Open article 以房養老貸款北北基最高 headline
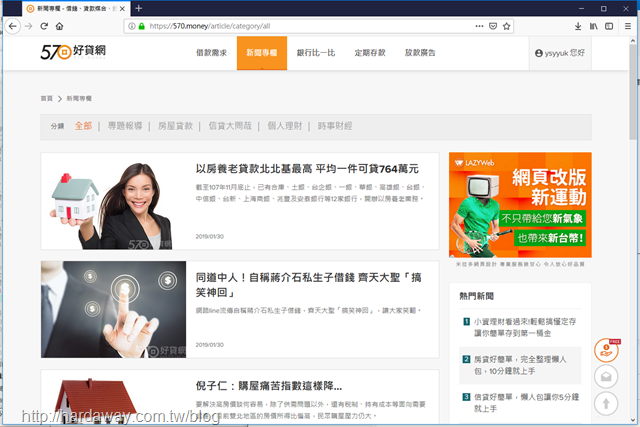The height and width of the screenshot is (427, 640). click(307, 169)
